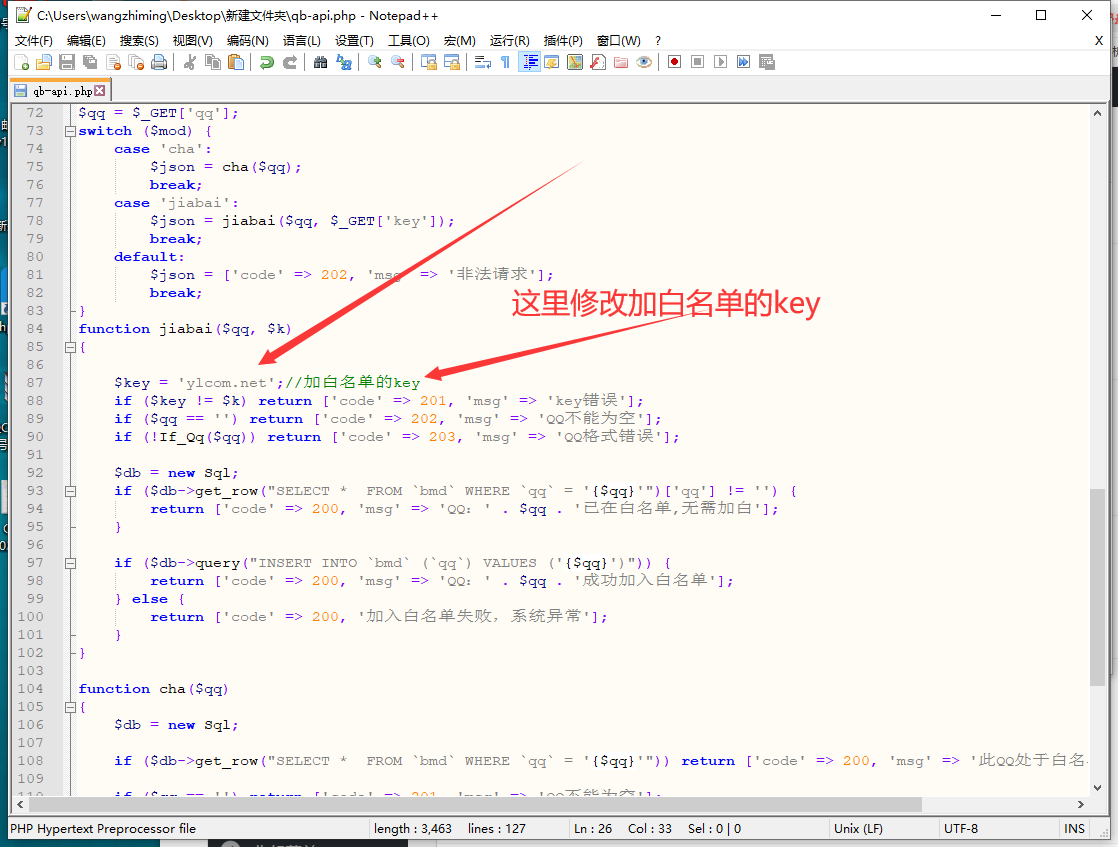Click the horizontal scrollbar right arrow
Viewport: 1118px width, 847px height.
point(1081,804)
